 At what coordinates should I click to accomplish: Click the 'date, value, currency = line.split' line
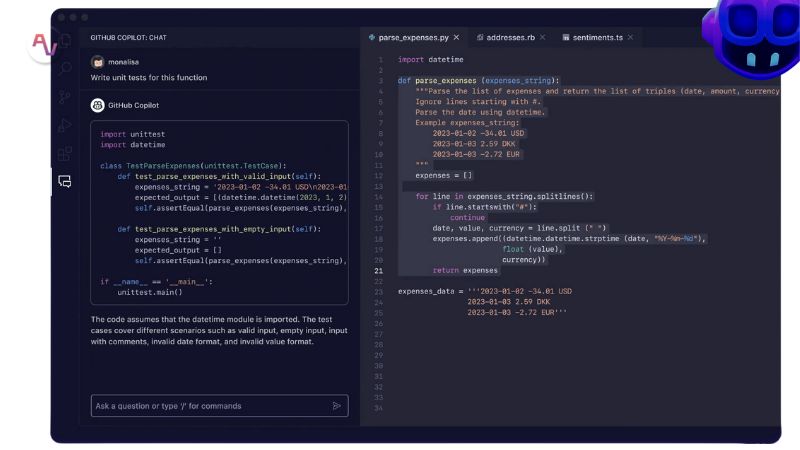(519, 228)
